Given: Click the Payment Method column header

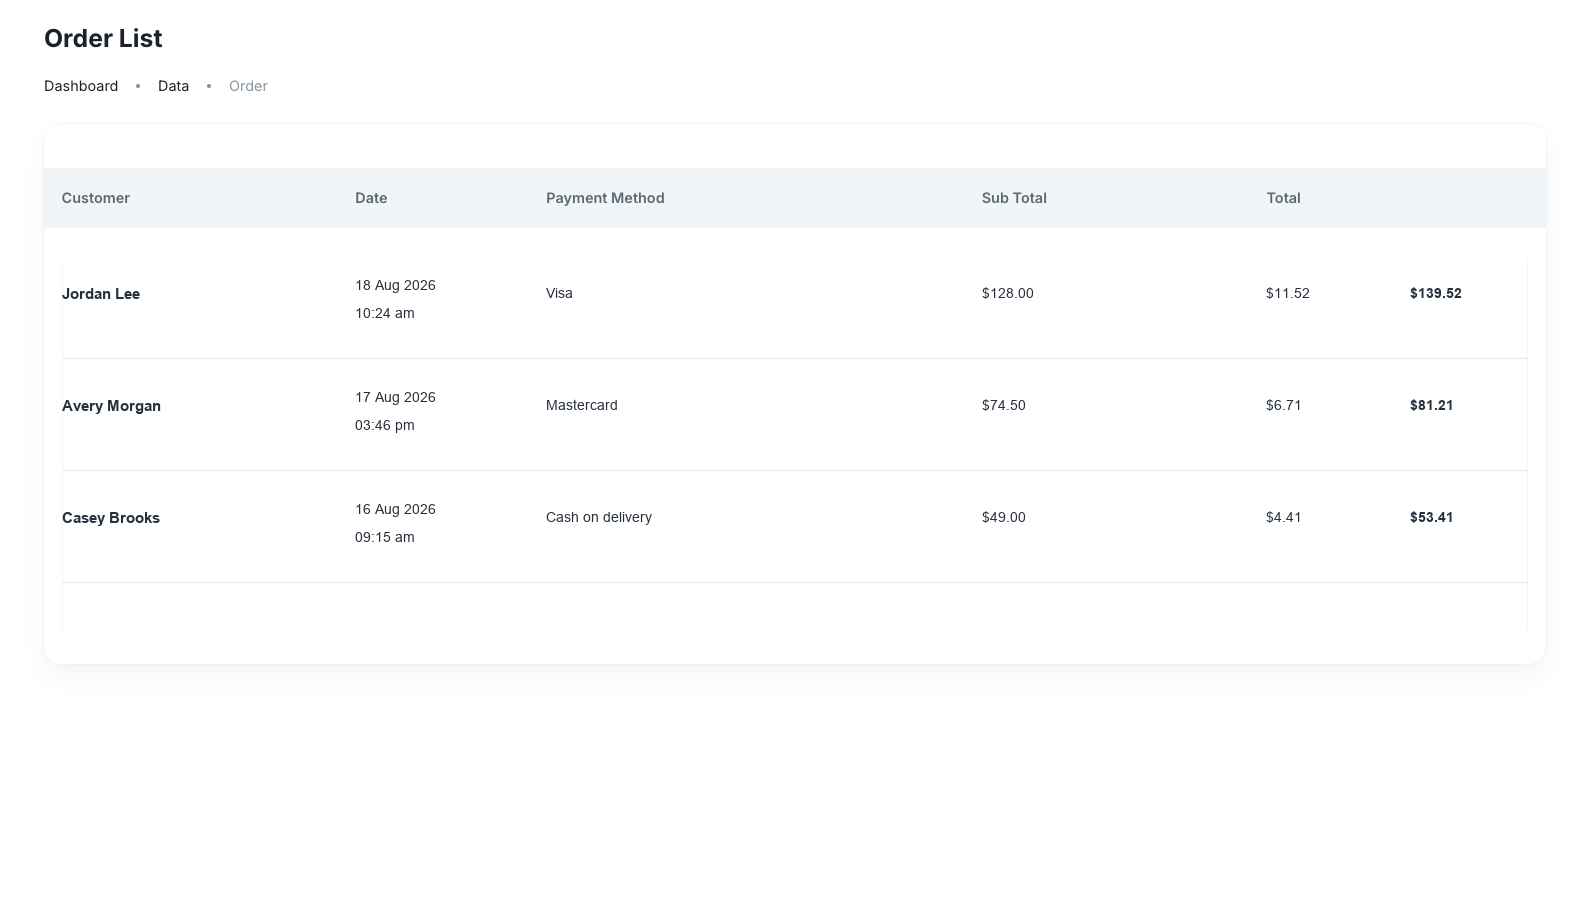Looking at the screenshot, I should pyautogui.click(x=605, y=198).
